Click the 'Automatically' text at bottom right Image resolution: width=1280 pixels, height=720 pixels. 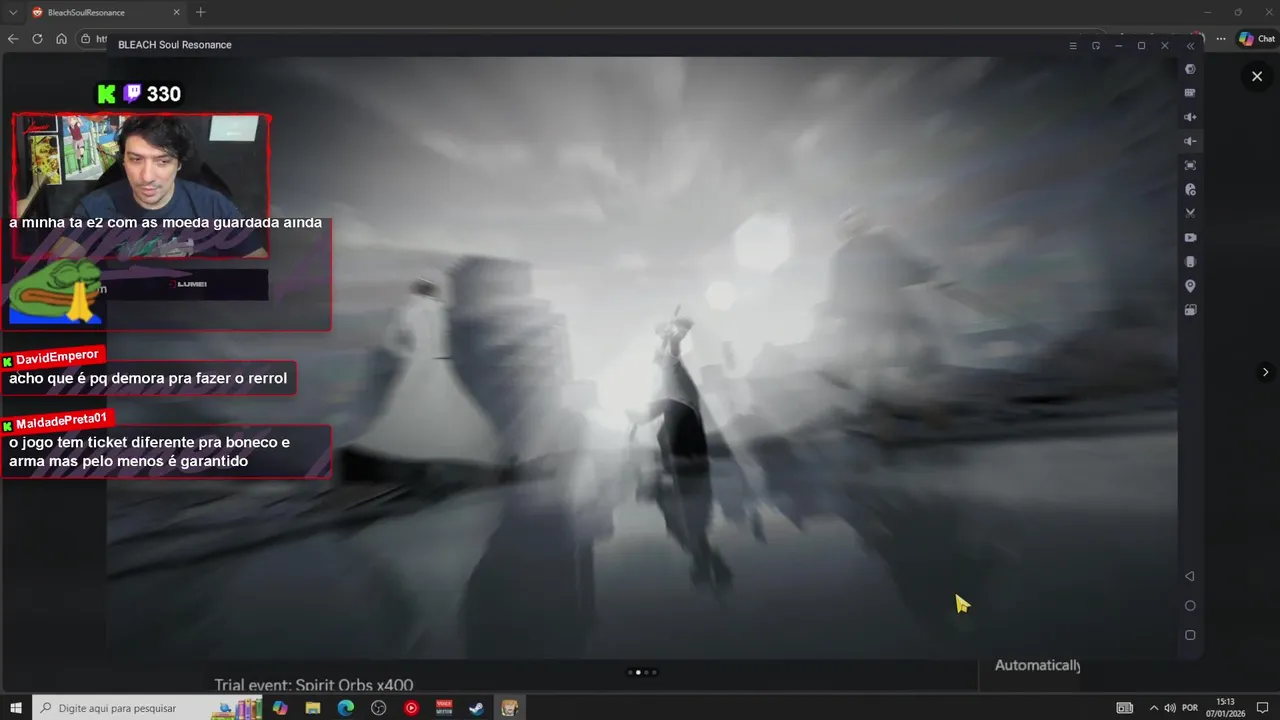point(1037,665)
